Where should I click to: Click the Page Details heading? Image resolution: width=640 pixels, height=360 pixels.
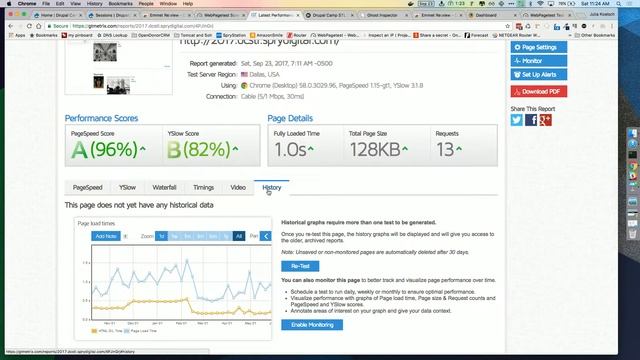(290, 118)
